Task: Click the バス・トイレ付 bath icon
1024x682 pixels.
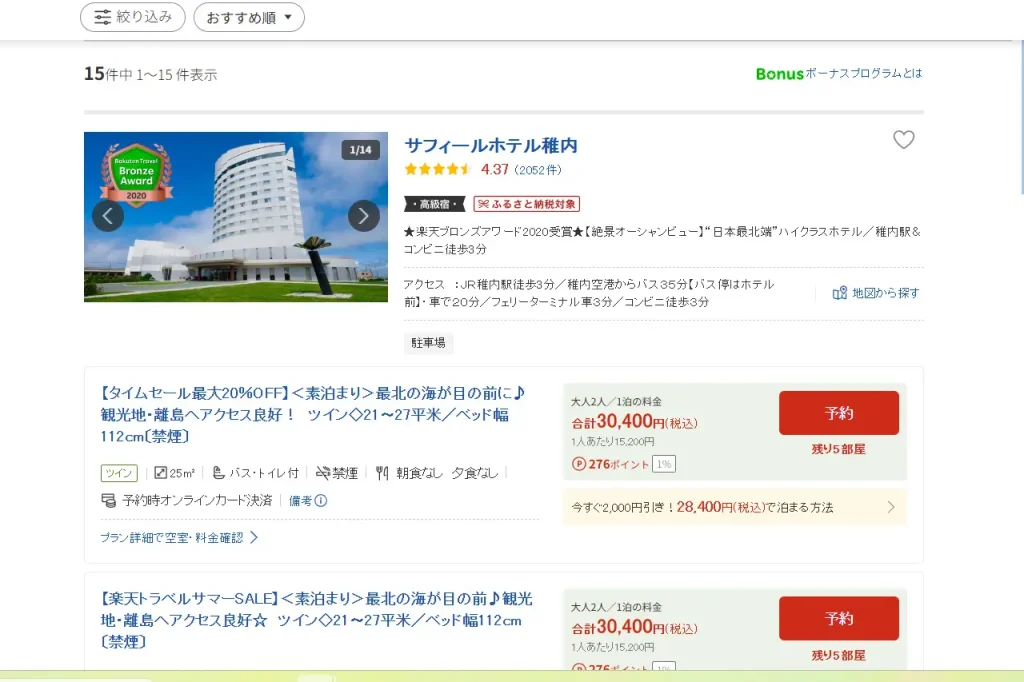Action: (219, 472)
